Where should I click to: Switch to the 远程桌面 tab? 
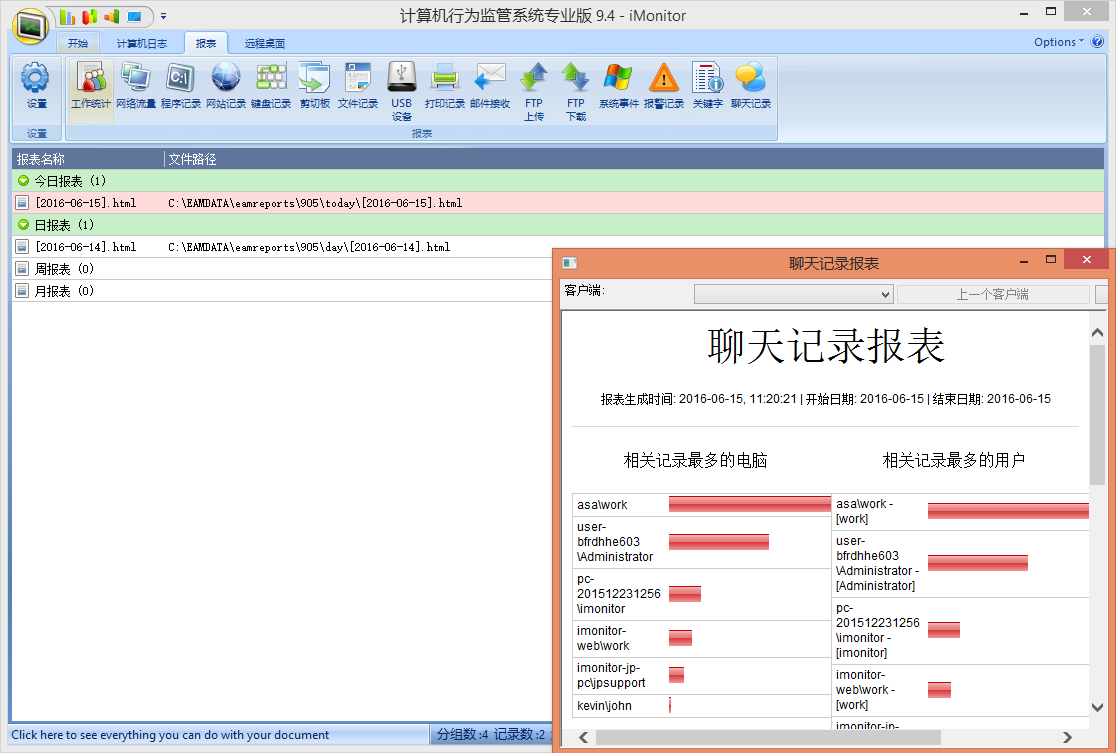point(264,44)
